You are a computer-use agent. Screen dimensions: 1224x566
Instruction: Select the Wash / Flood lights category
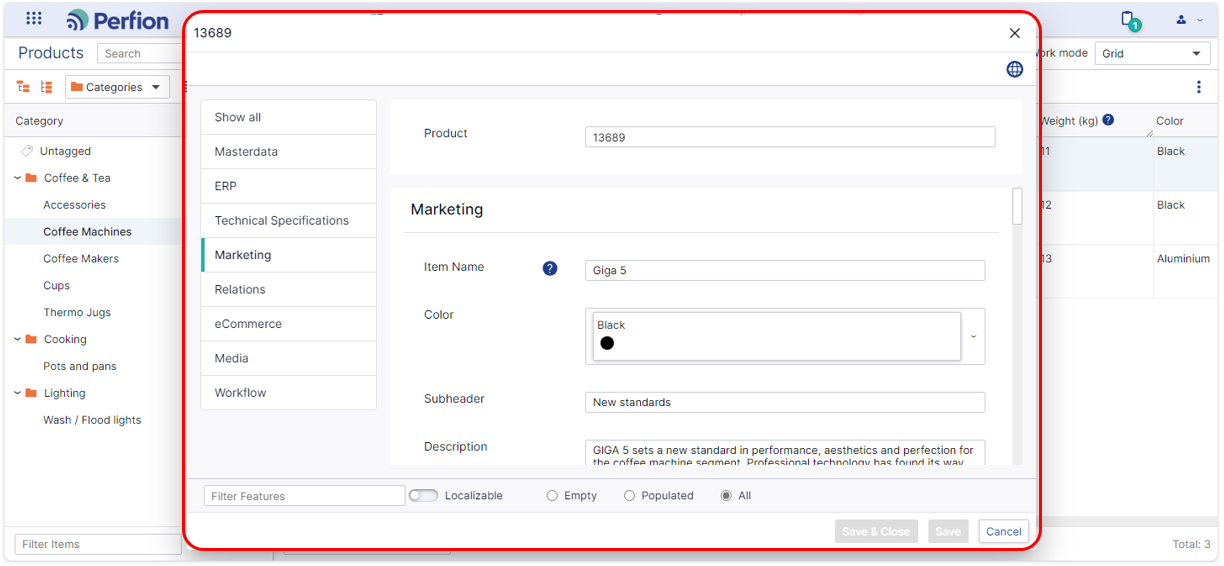coord(92,420)
